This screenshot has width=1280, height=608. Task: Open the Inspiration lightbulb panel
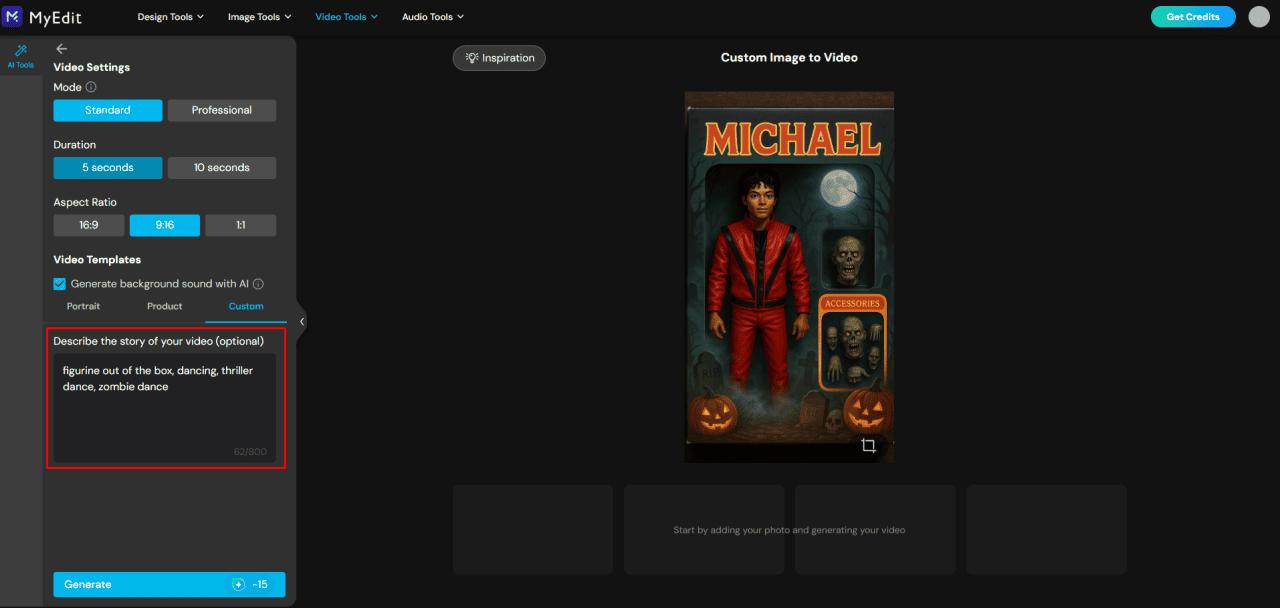tap(498, 57)
